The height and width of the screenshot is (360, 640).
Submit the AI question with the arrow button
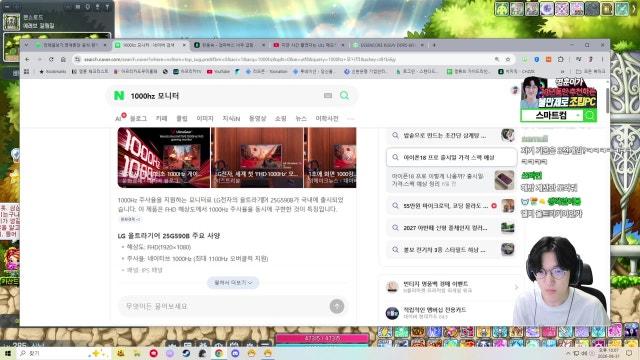[337, 306]
